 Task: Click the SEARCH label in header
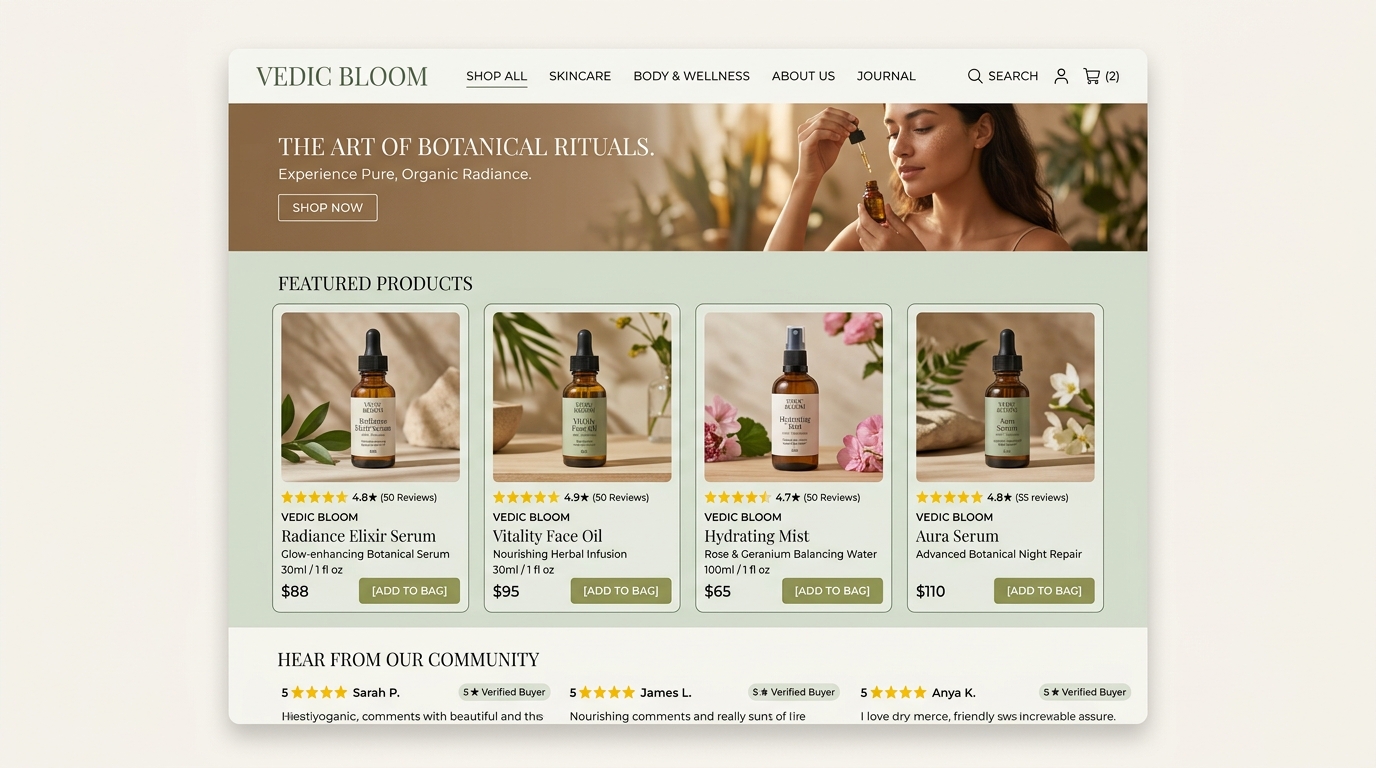(1013, 76)
